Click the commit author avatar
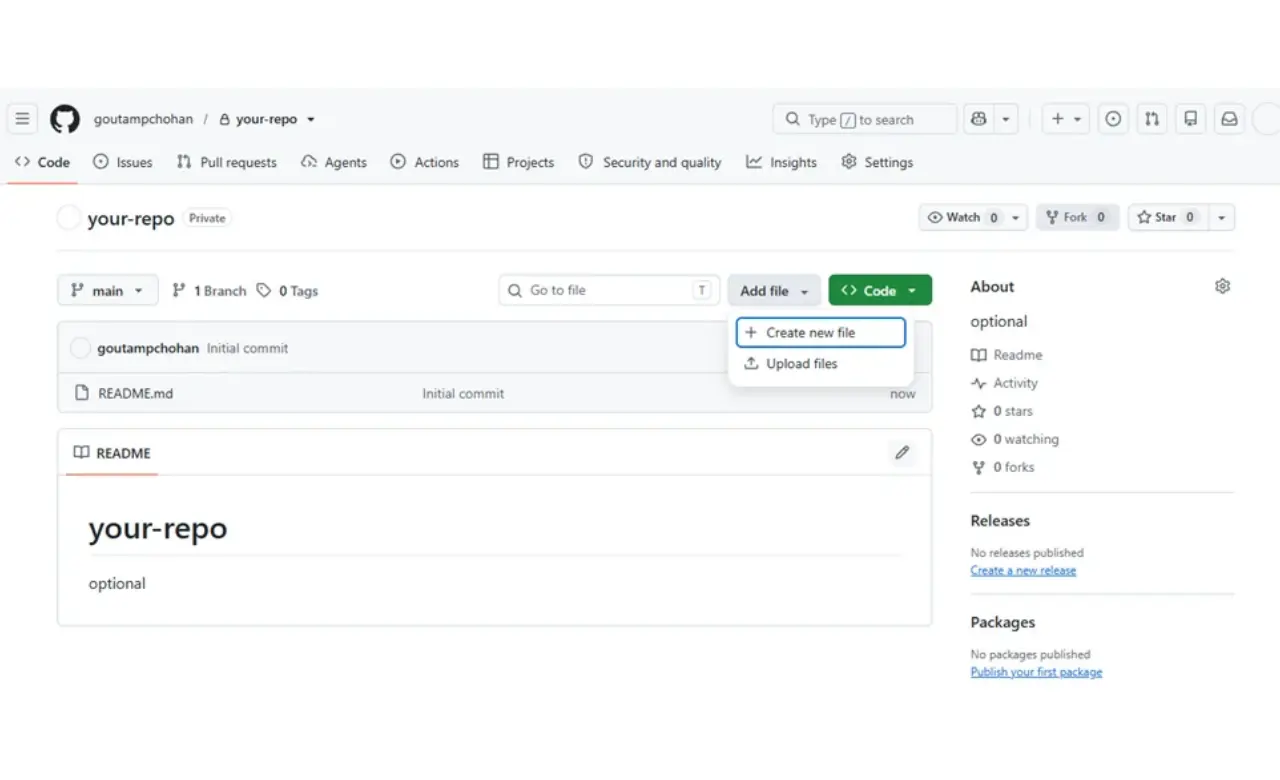Image resolution: width=1280 pixels, height=780 pixels. [x=80, y=348]
